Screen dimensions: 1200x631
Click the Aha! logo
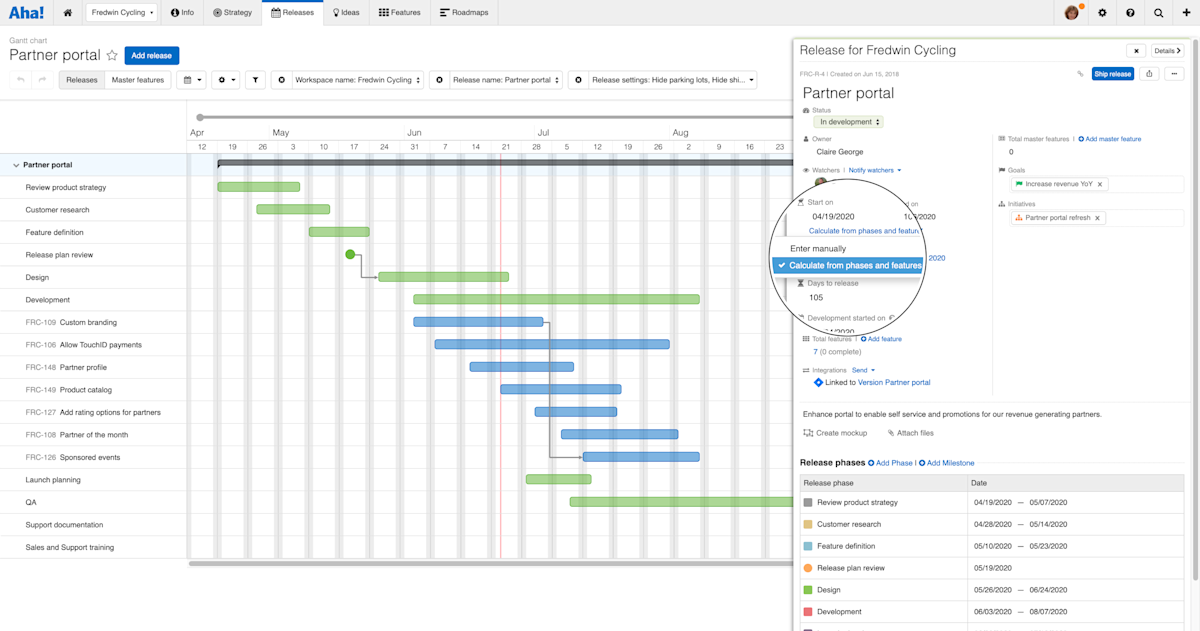pyautogui.click(x=27, y=13)
